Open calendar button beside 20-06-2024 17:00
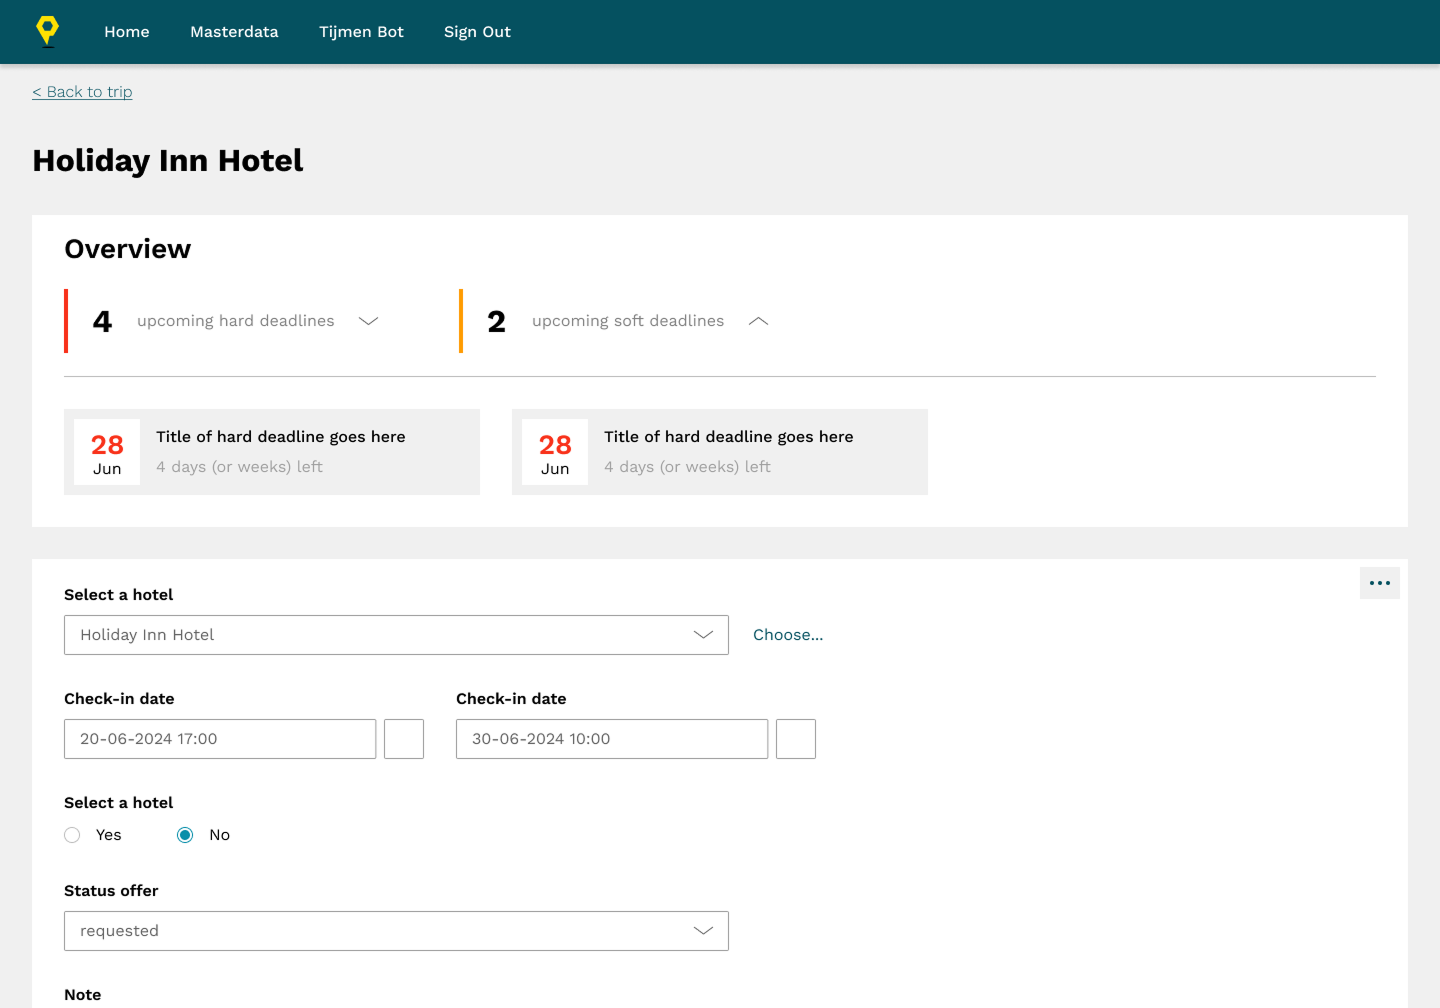Image resolution: width=1440 pixels, height=1008 pixels. pos(404,739)
